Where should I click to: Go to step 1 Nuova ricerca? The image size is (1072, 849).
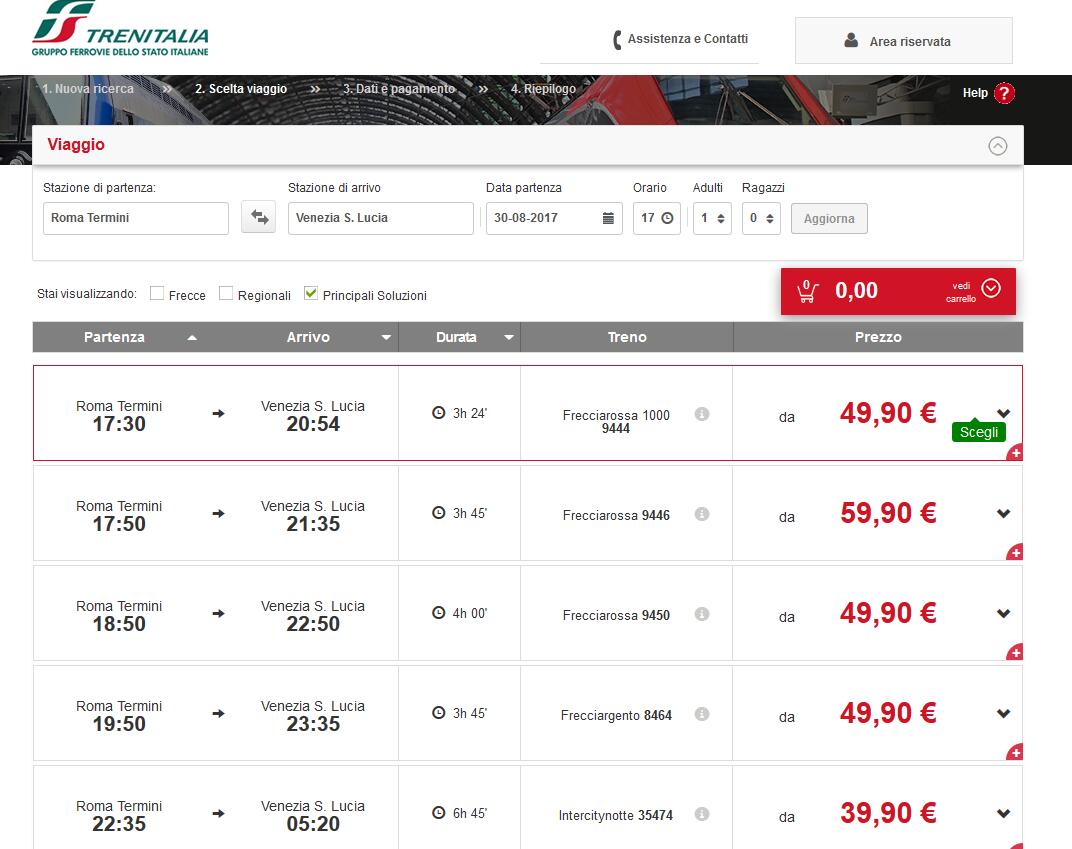pos(88,89)
